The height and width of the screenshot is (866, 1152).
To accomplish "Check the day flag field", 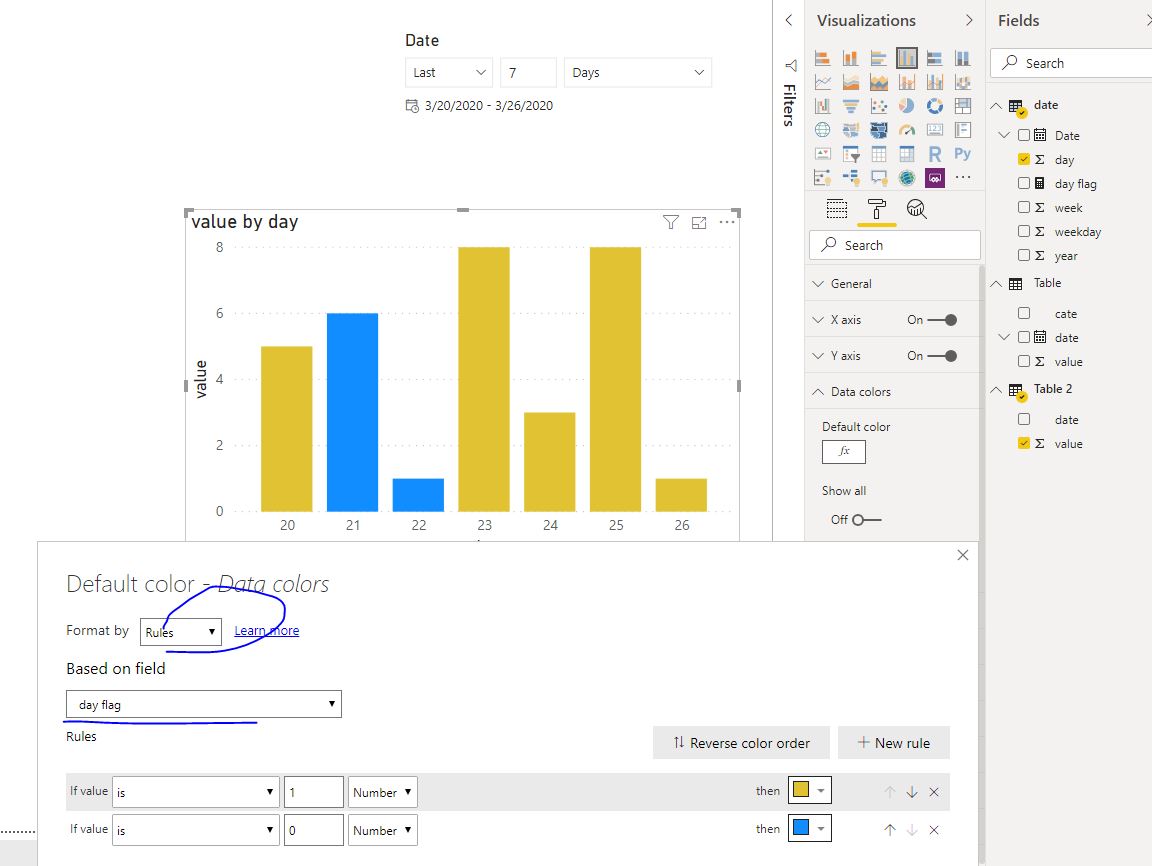I will [x=1023, y=183].
